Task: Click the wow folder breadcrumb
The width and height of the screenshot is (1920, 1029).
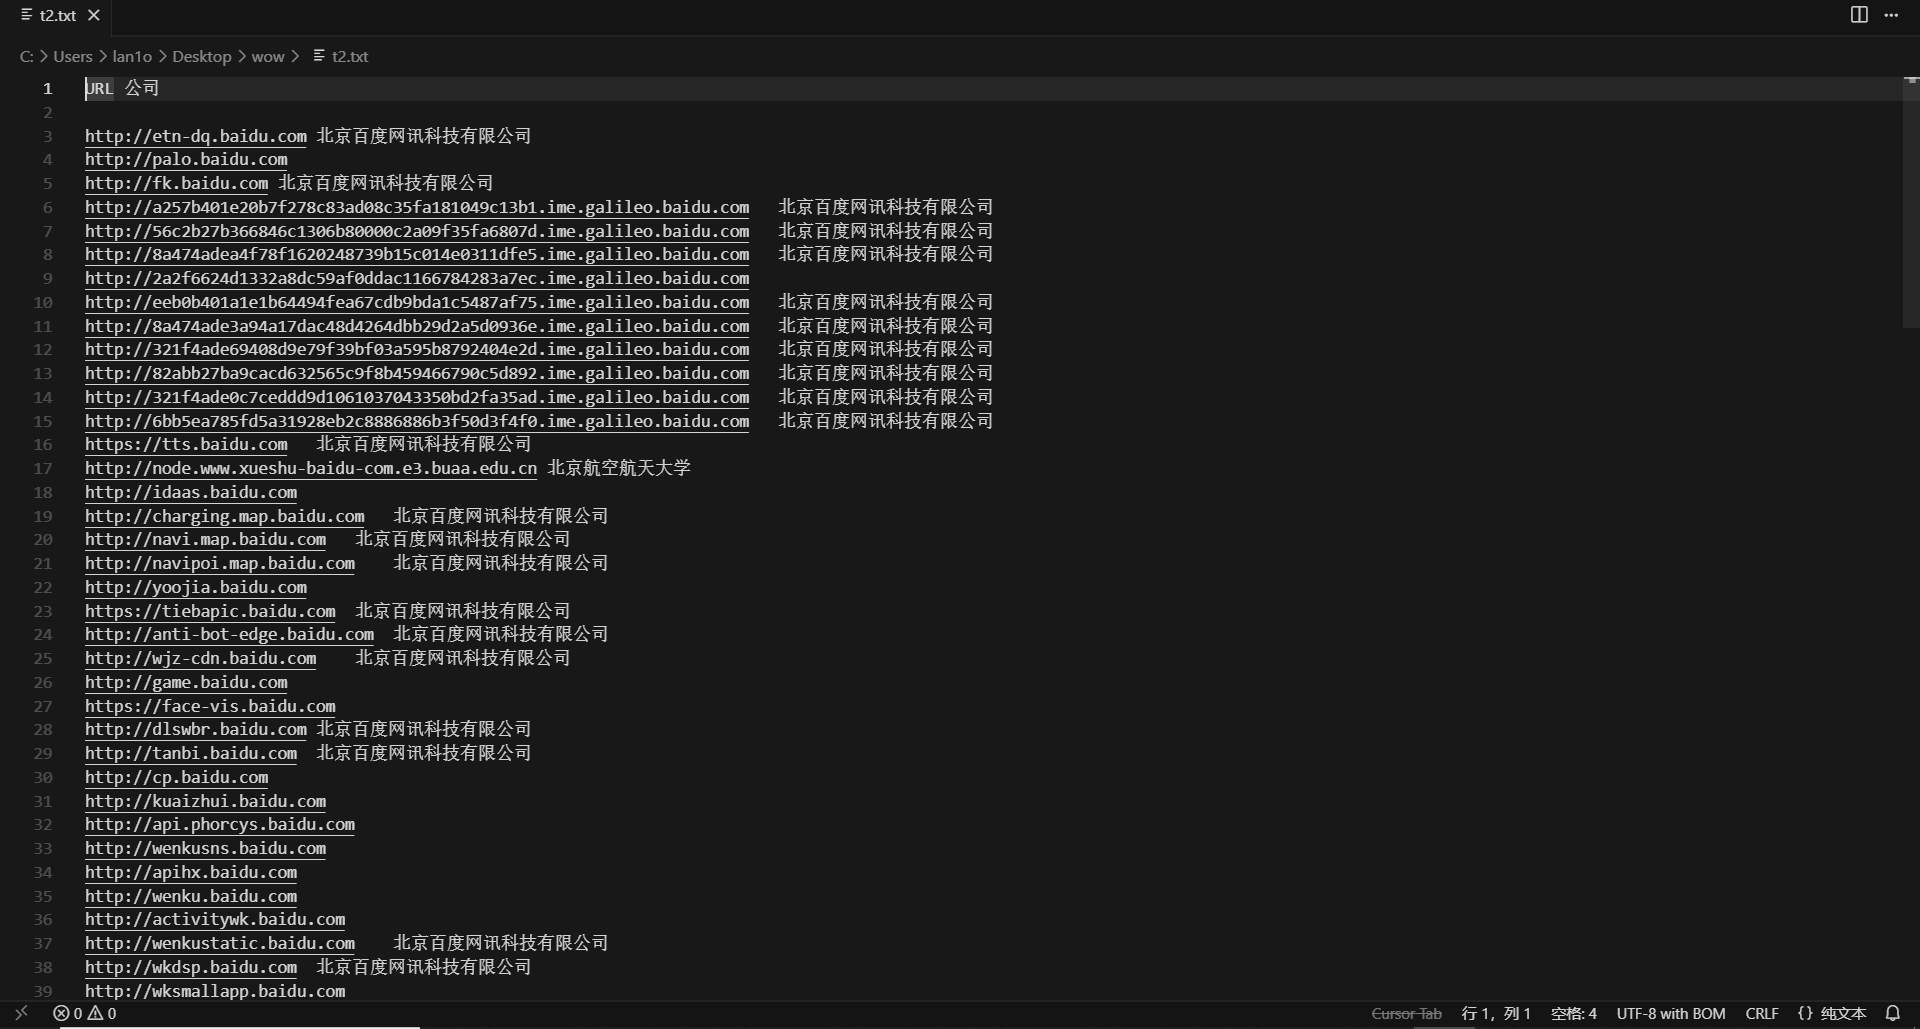Action: coord(267,56)
